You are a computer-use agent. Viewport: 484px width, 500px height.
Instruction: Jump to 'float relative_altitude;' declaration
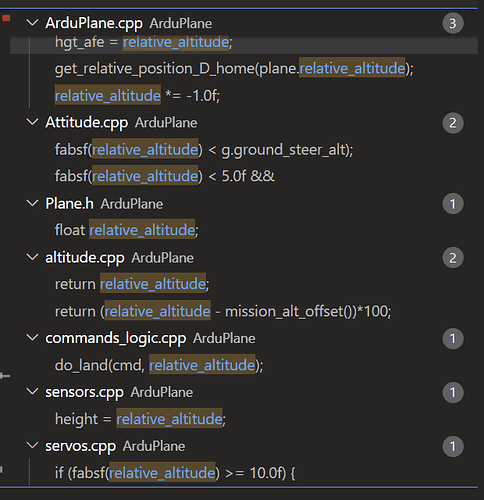(127, 230)
